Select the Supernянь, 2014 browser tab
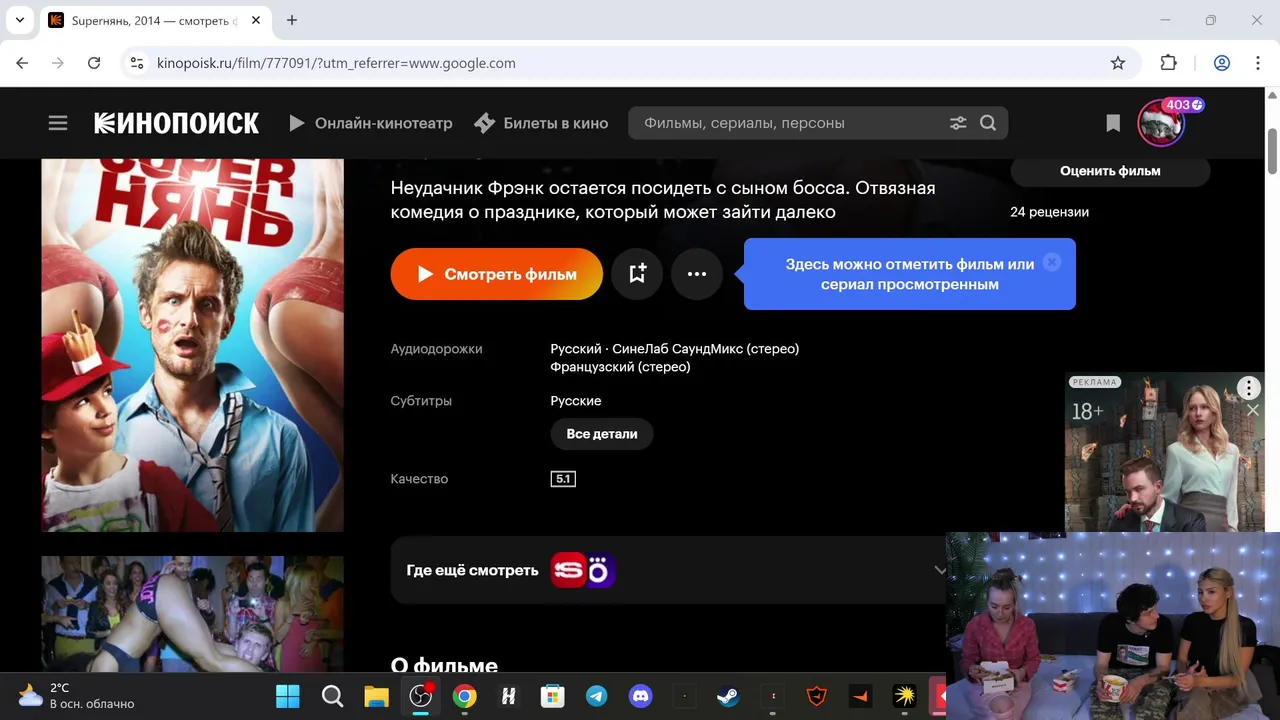The width and height of the screenshot is (1280, 720). click(155, 20)
